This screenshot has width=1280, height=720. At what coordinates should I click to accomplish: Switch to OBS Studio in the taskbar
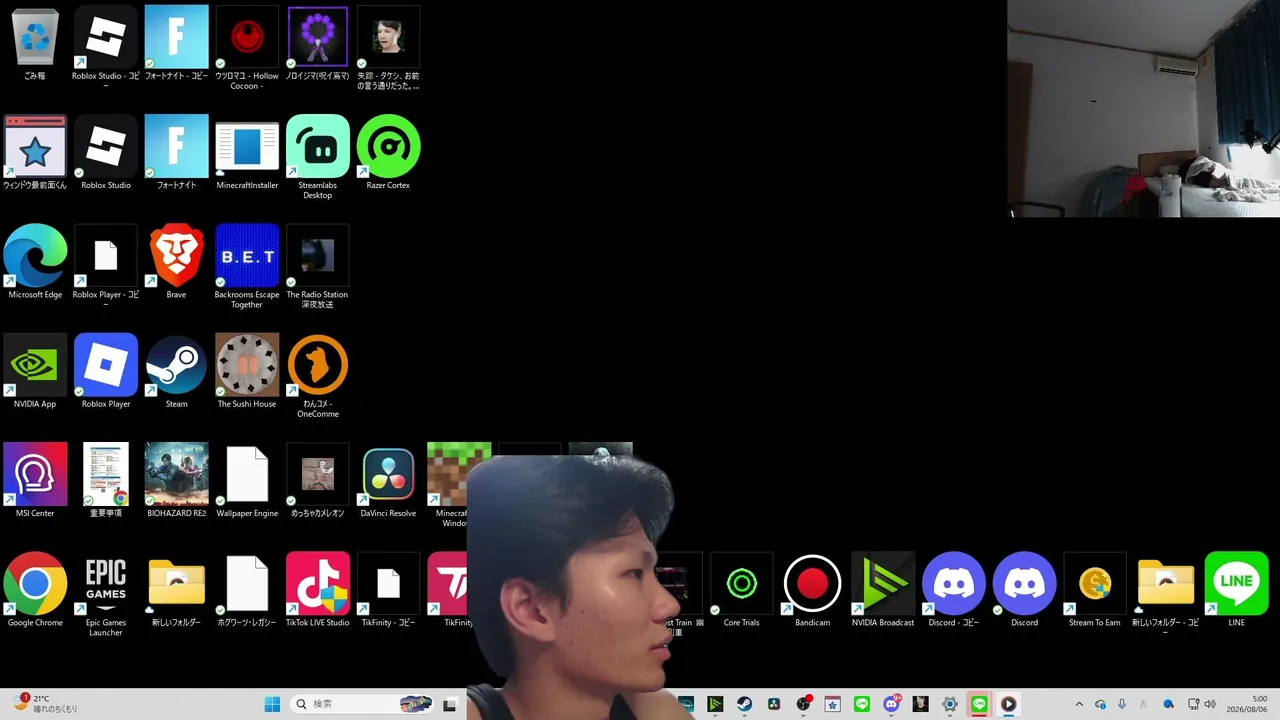[x=803, y=704]
